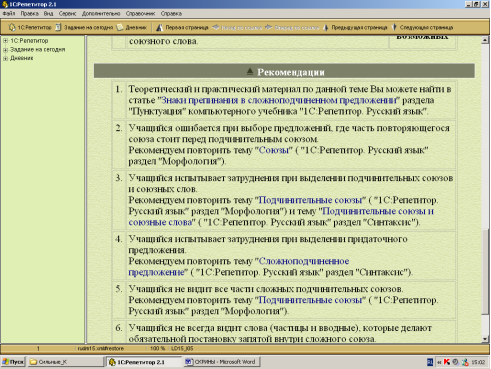Open 1С:Репетитор home from the toolbar
The image size is (491, 369).
click(x=30, y=27)
